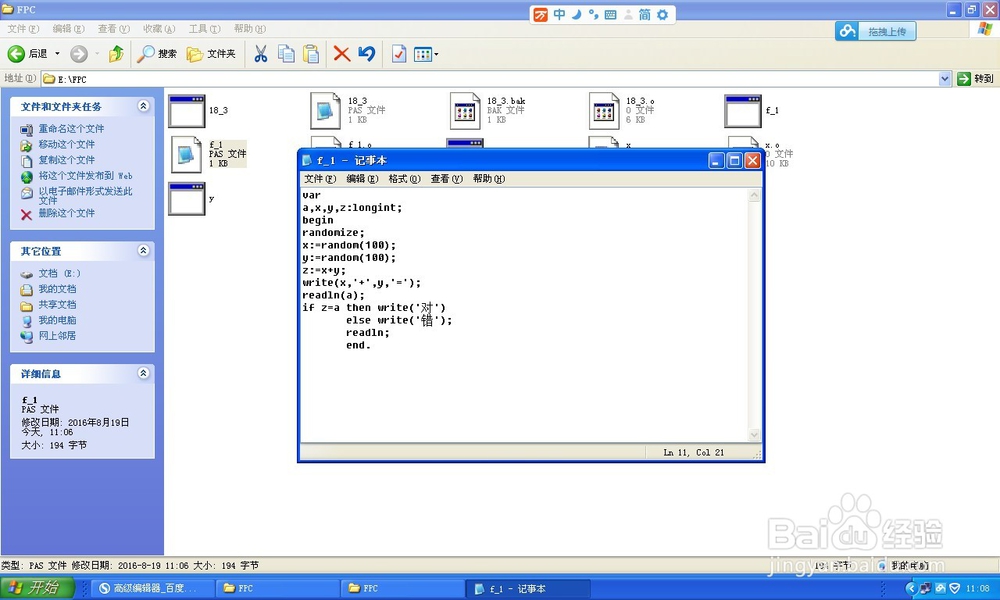This screenshot has width=1000, height=600.
Task: Click the Sogou input method logo icon
Action: 541,15
